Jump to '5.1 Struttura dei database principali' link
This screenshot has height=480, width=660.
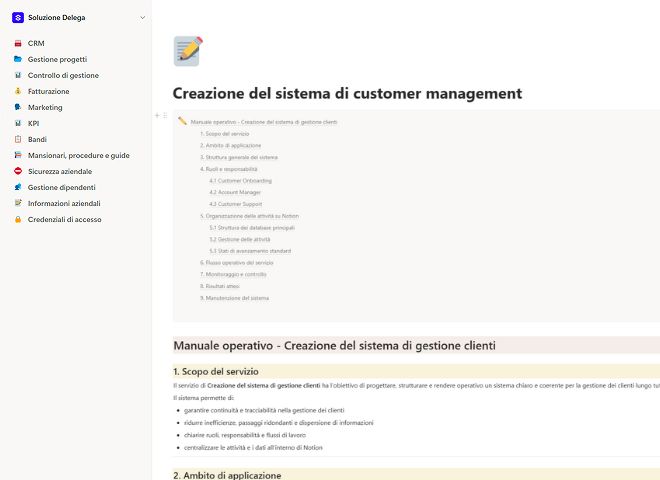(x=252, y=228)
